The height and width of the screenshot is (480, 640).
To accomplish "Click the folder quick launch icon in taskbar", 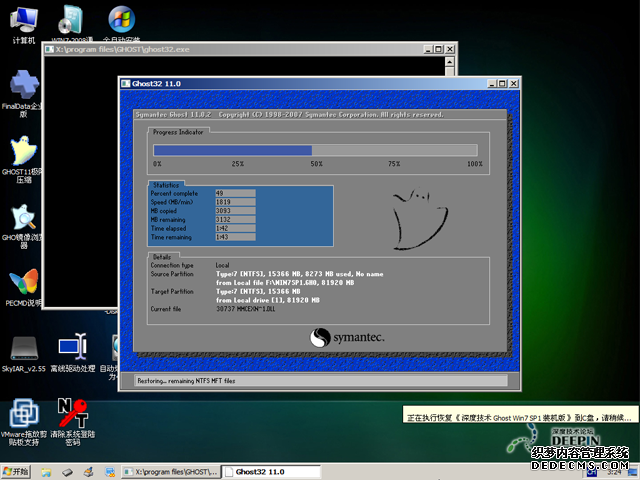I will (x=46, y=472).
